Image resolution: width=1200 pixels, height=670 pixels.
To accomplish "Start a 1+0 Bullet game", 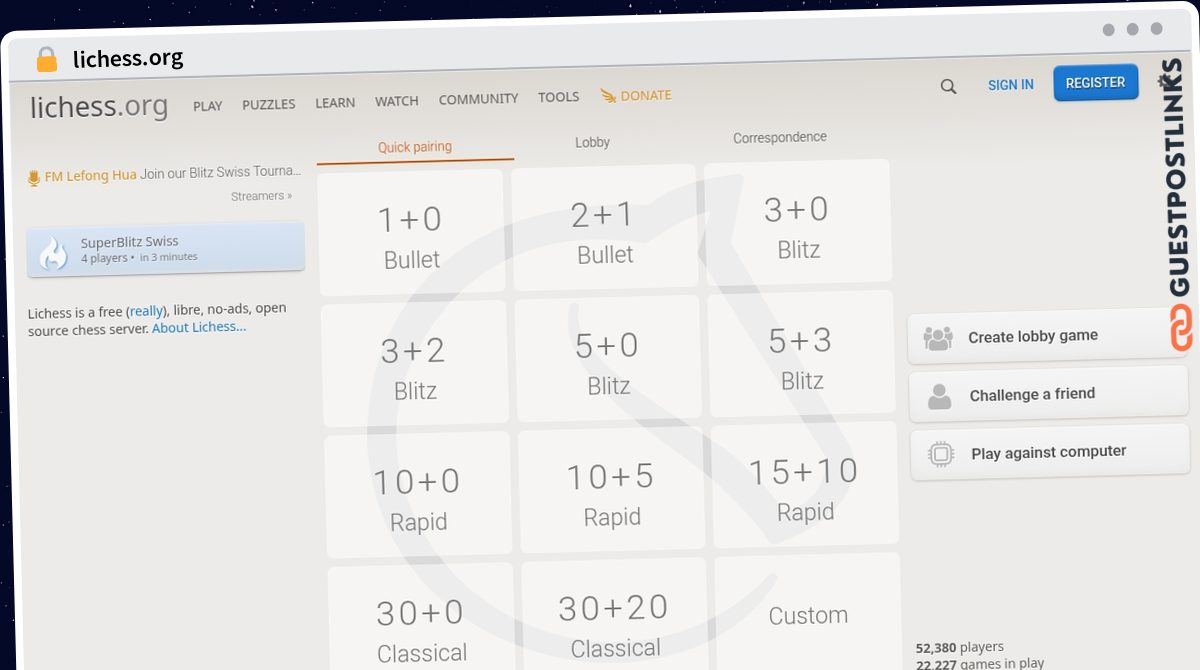I will [x=411, y=233].
